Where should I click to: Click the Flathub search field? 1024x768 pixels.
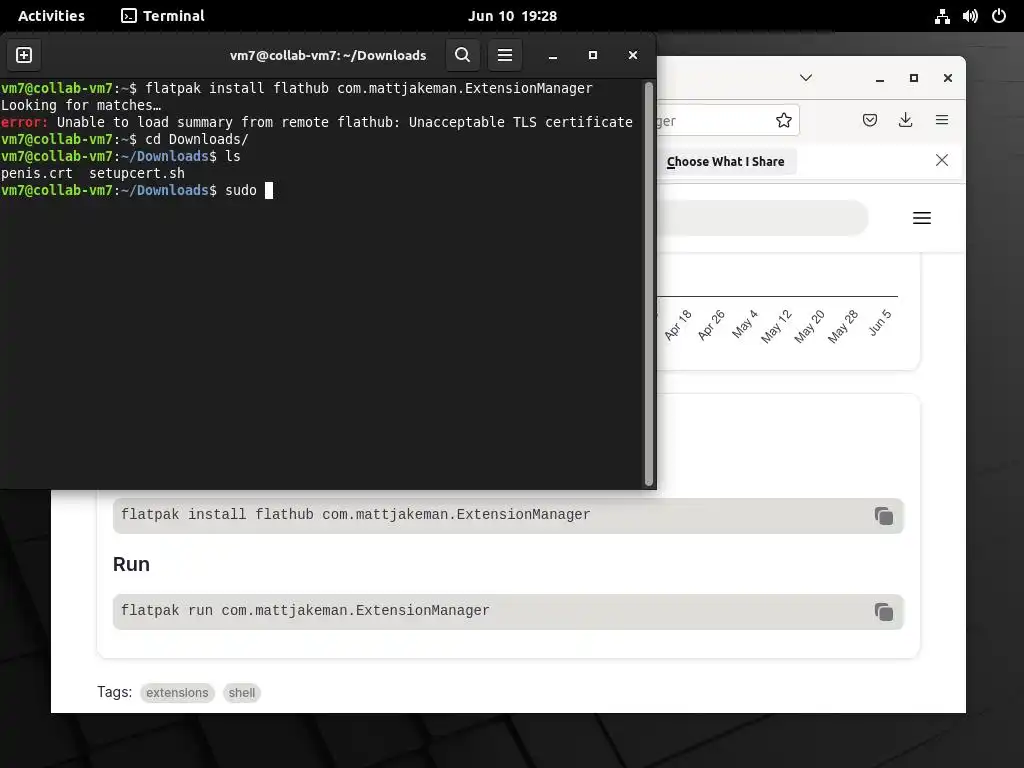click(x=762, y=218)
